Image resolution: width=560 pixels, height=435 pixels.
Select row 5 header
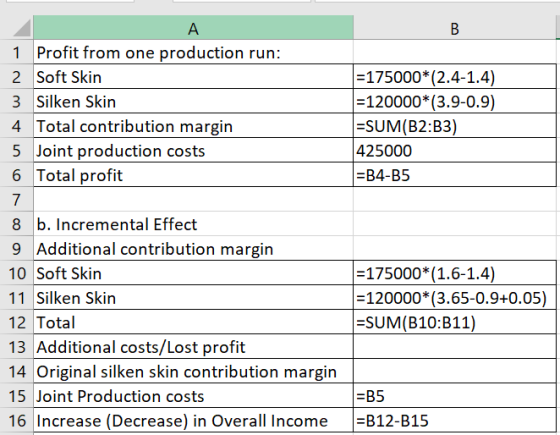tap(16, 150)
